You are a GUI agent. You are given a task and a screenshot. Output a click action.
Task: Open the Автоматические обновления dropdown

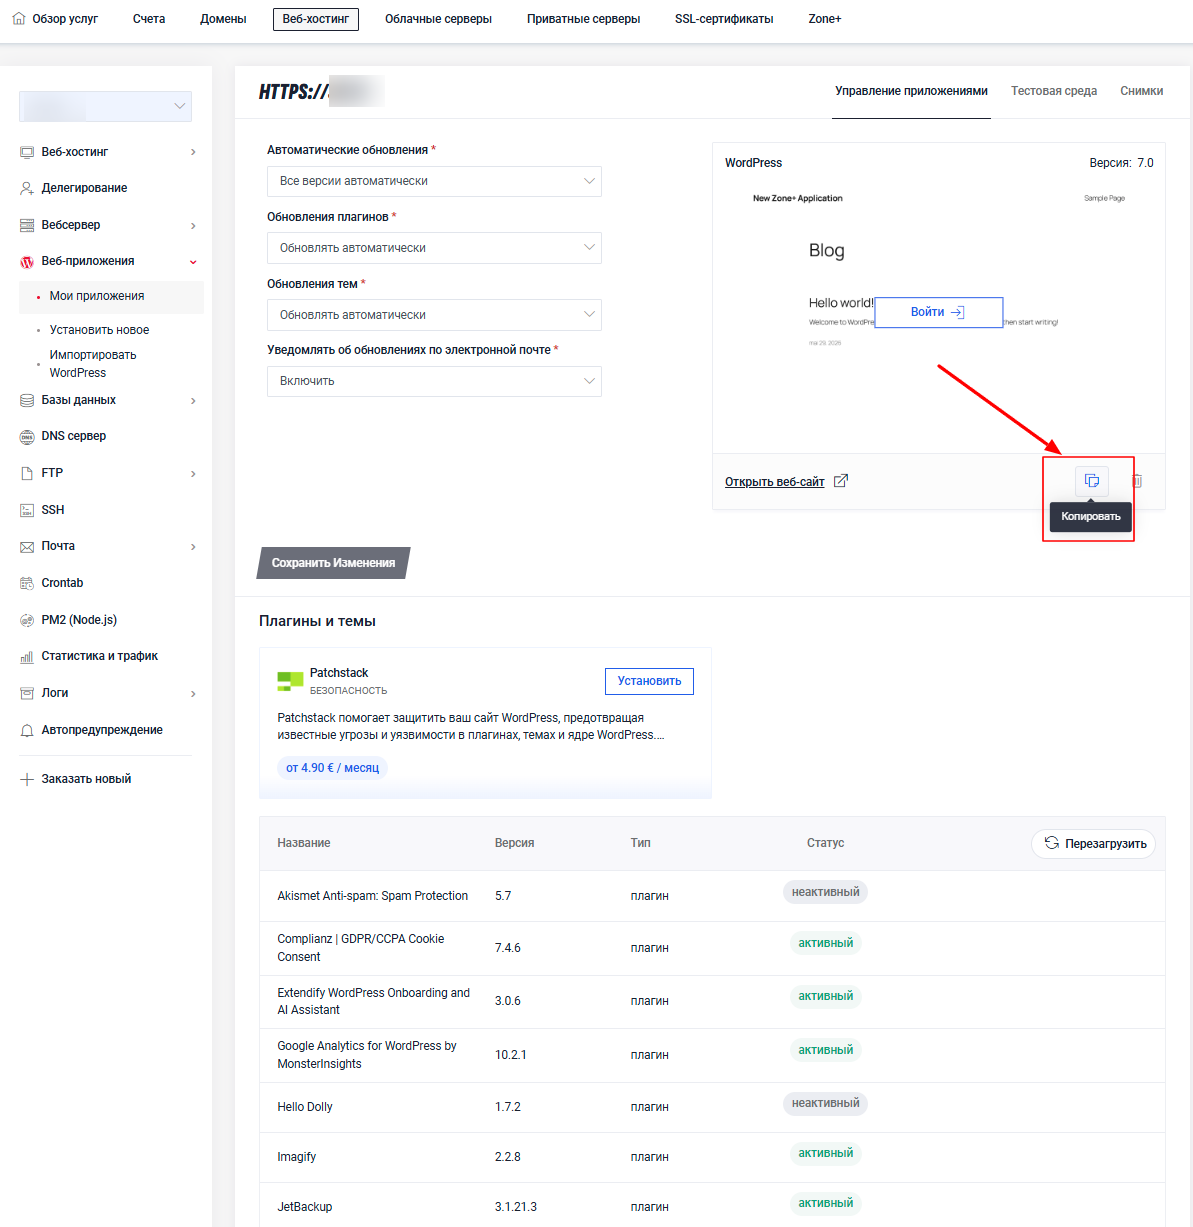[x=434, y=181]
